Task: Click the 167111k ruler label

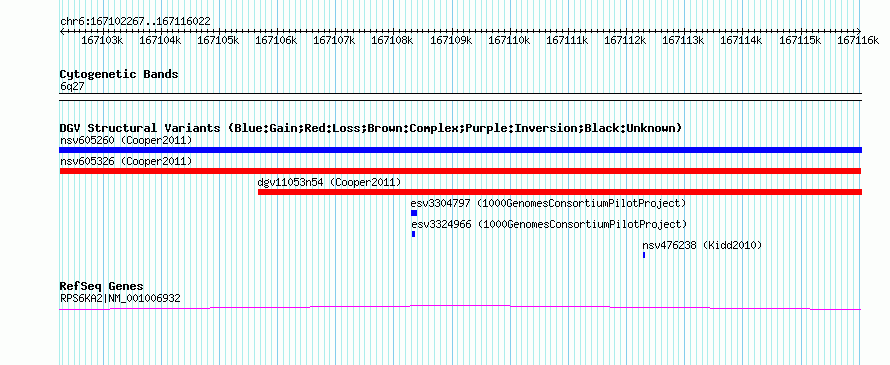Action: 567,40
